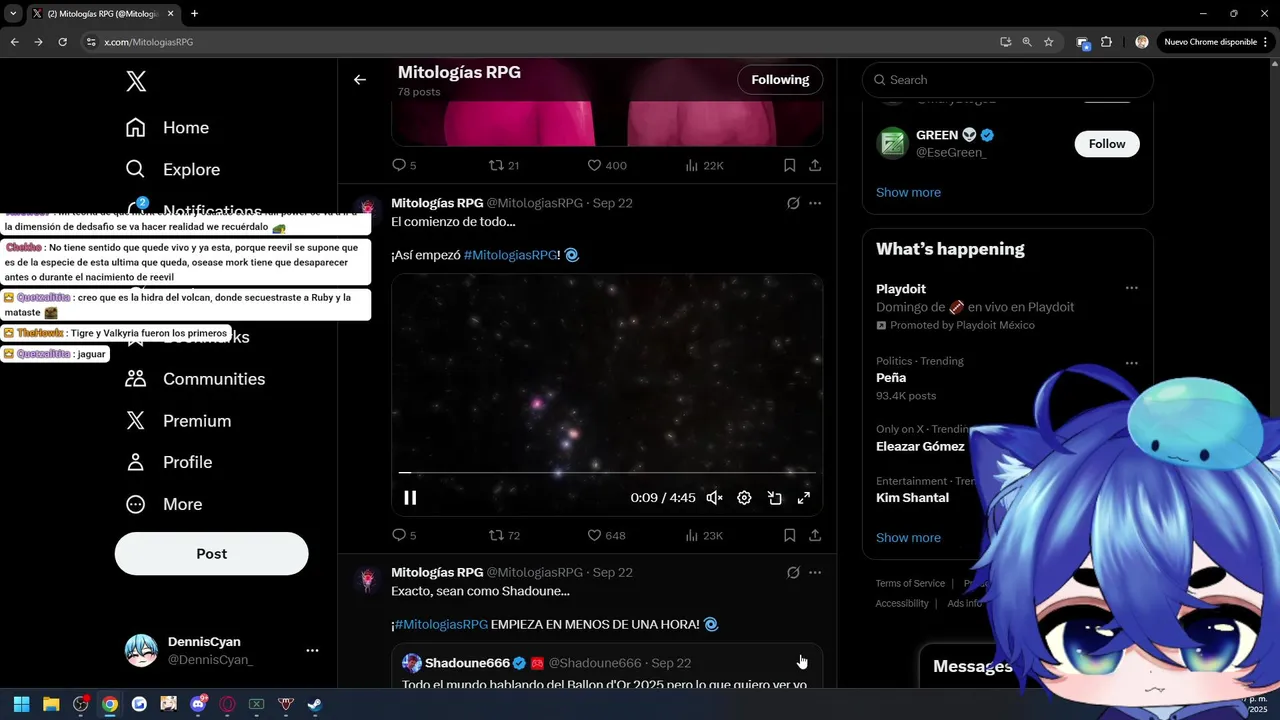
Task: Open Steam from the taskbar
Action: pos(315,704)
